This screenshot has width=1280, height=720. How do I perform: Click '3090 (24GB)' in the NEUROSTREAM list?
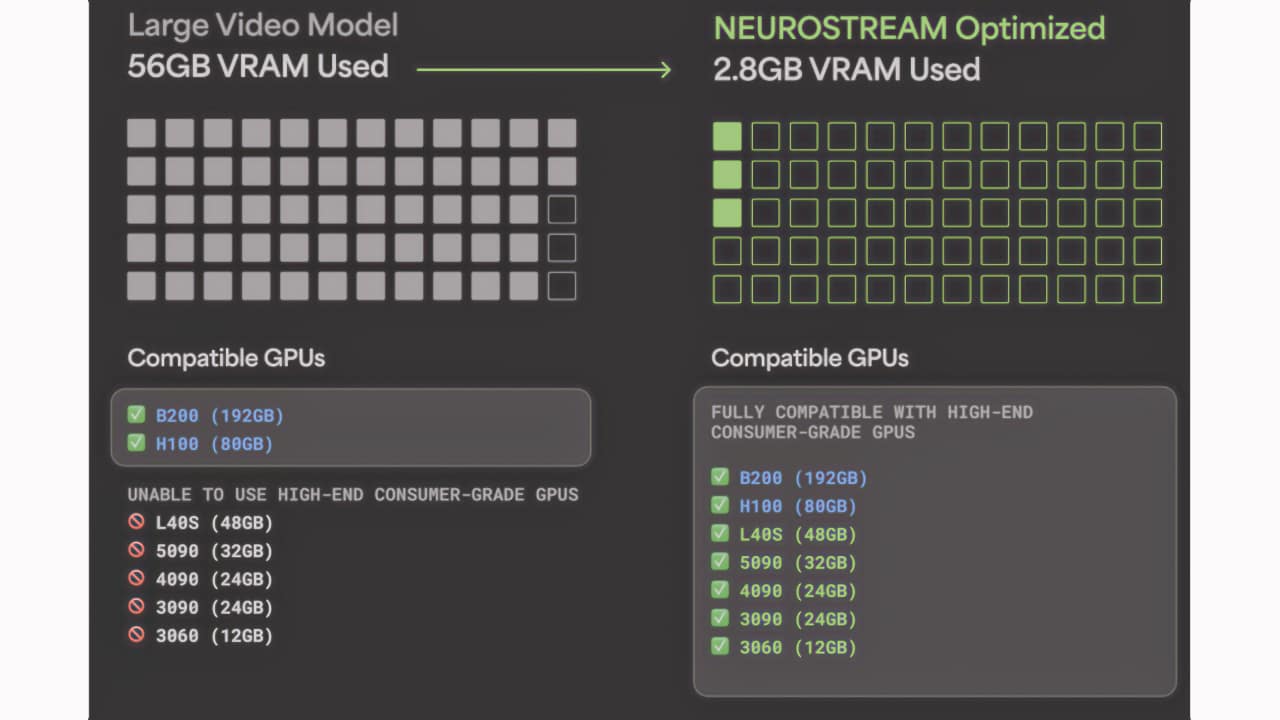click(x=799, y=619)
